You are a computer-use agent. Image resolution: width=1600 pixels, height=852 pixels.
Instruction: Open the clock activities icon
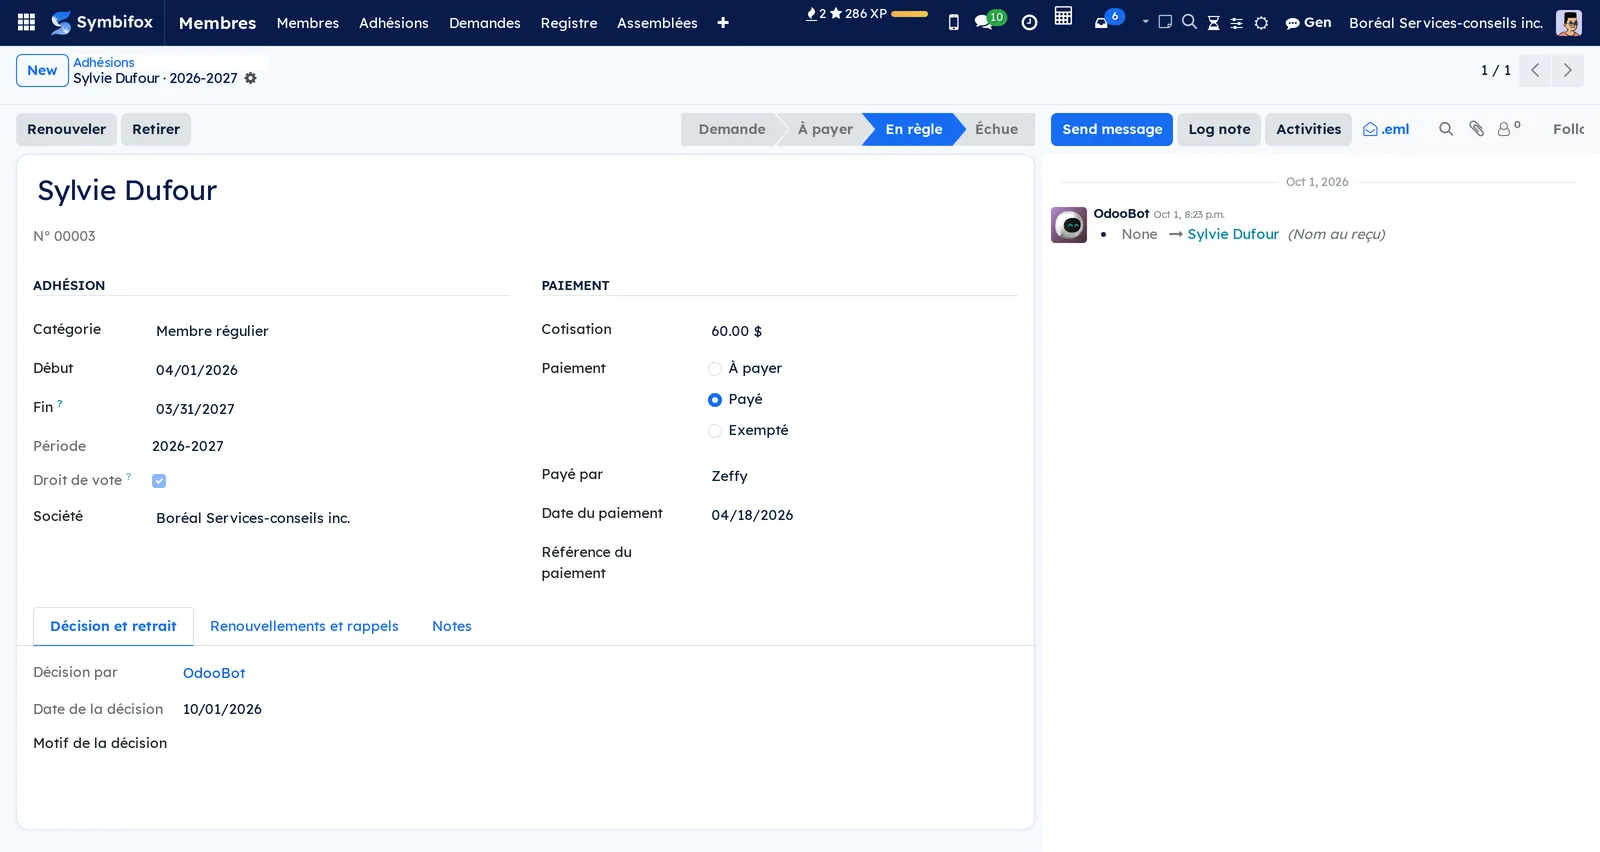click(x=1029, y=22)
